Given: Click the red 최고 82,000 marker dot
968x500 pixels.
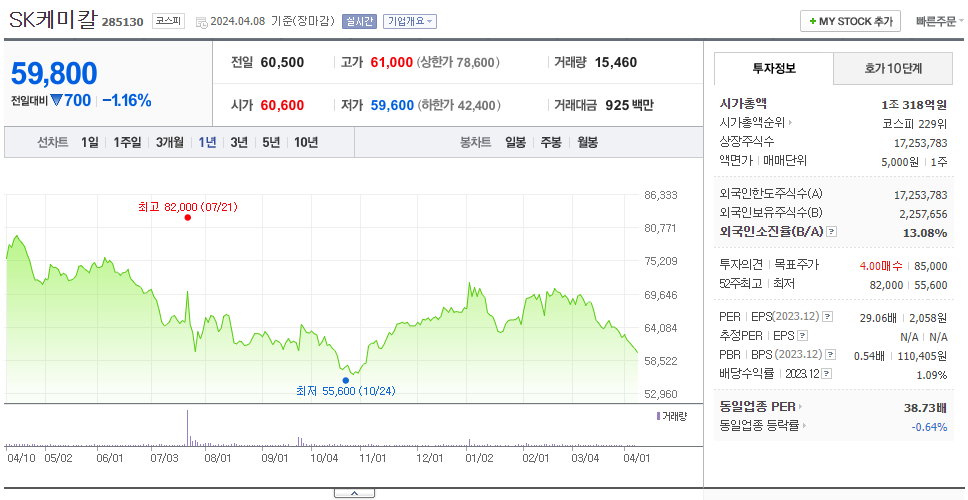Looking at the screenshot, I should tap(188, 217).
